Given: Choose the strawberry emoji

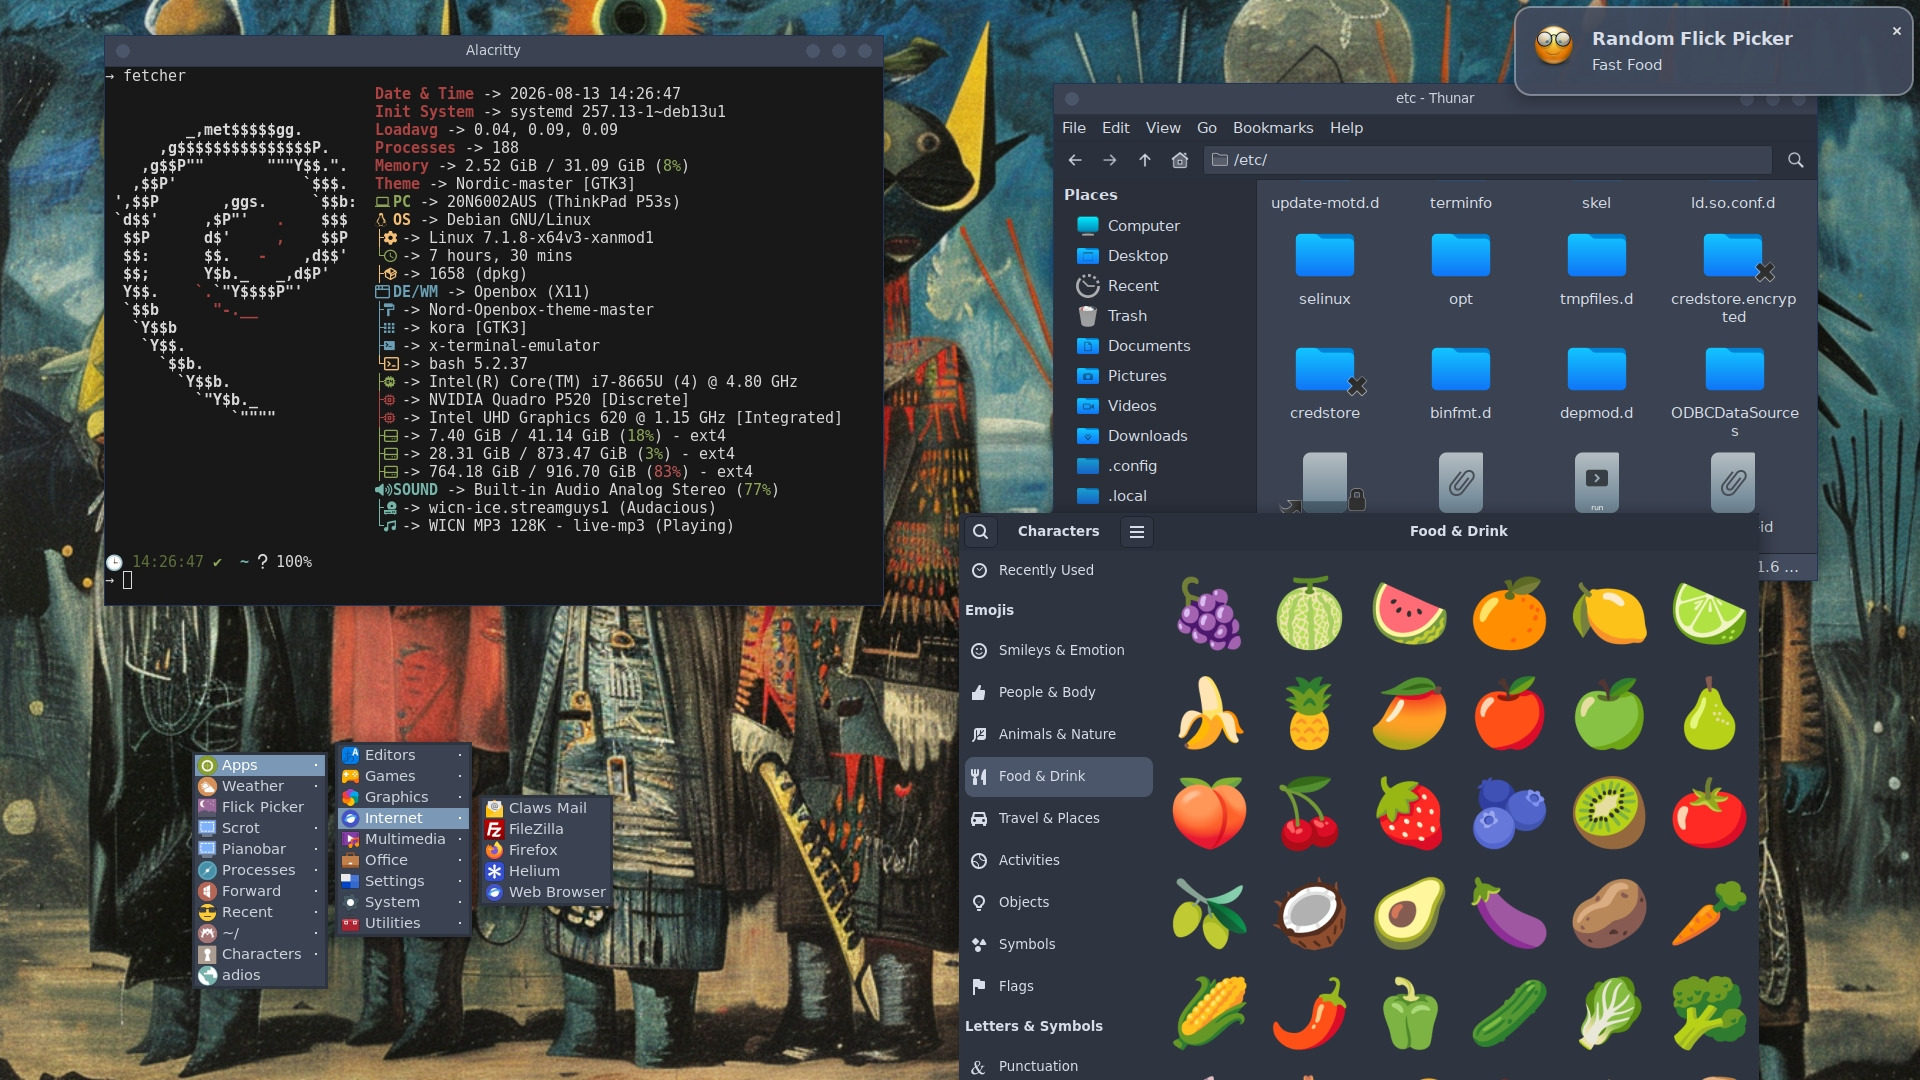Looking at the screenshot, I should [x=1409, y=814].
